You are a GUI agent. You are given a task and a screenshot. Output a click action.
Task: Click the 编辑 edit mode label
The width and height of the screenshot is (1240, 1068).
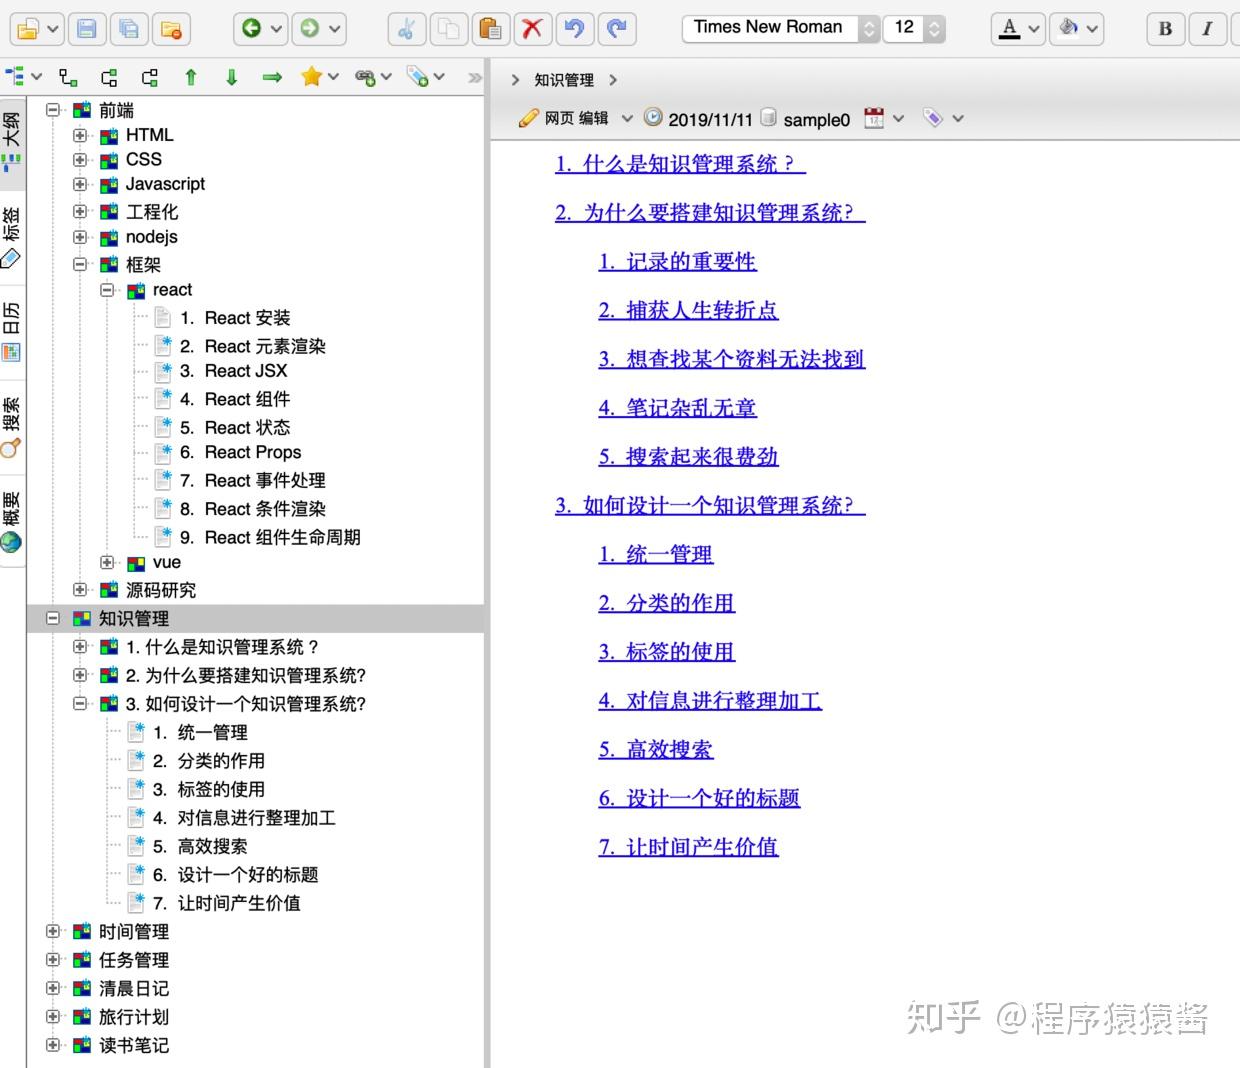pos(592,118)
